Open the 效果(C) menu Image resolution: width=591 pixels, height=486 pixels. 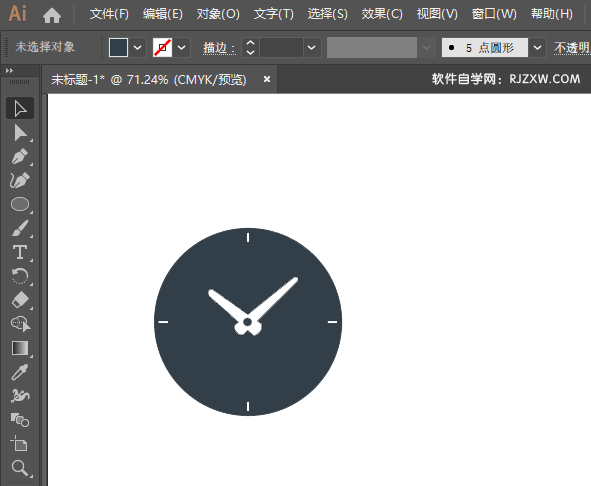pos(382,14)
